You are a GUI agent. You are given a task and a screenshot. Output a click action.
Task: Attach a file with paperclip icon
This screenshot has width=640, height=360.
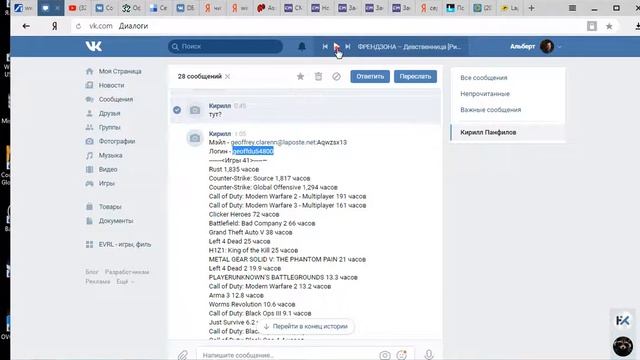183,355
